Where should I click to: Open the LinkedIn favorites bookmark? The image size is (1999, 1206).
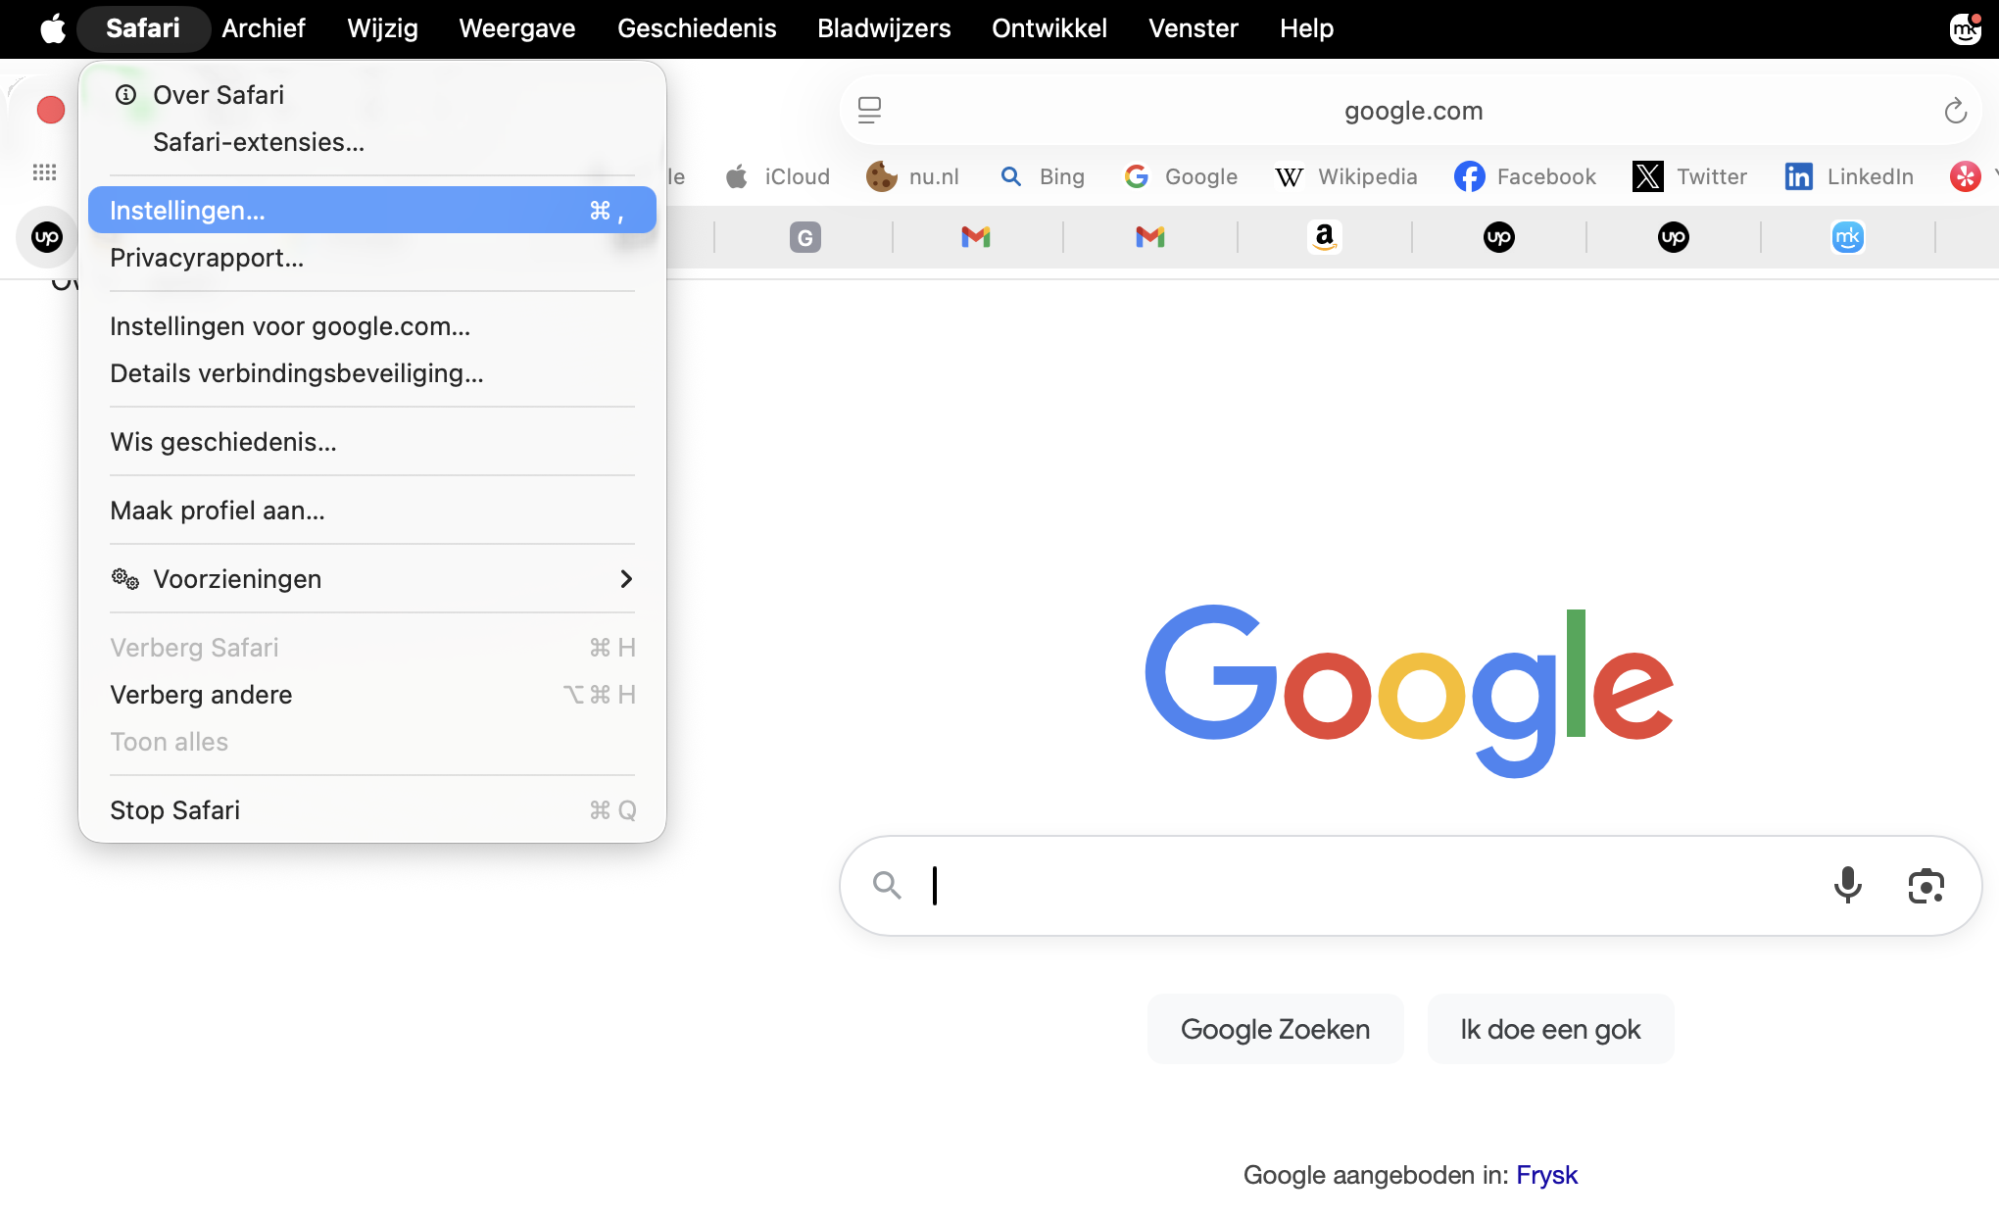1850,177
